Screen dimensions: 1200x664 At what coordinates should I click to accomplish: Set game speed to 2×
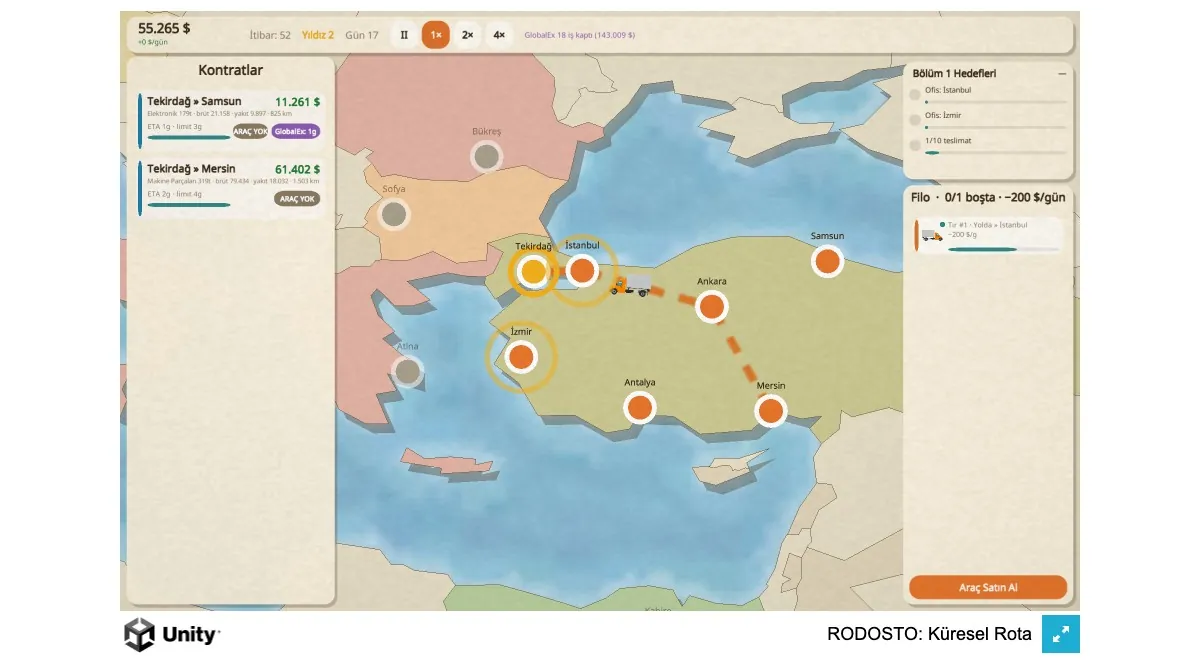click(467, 35)
